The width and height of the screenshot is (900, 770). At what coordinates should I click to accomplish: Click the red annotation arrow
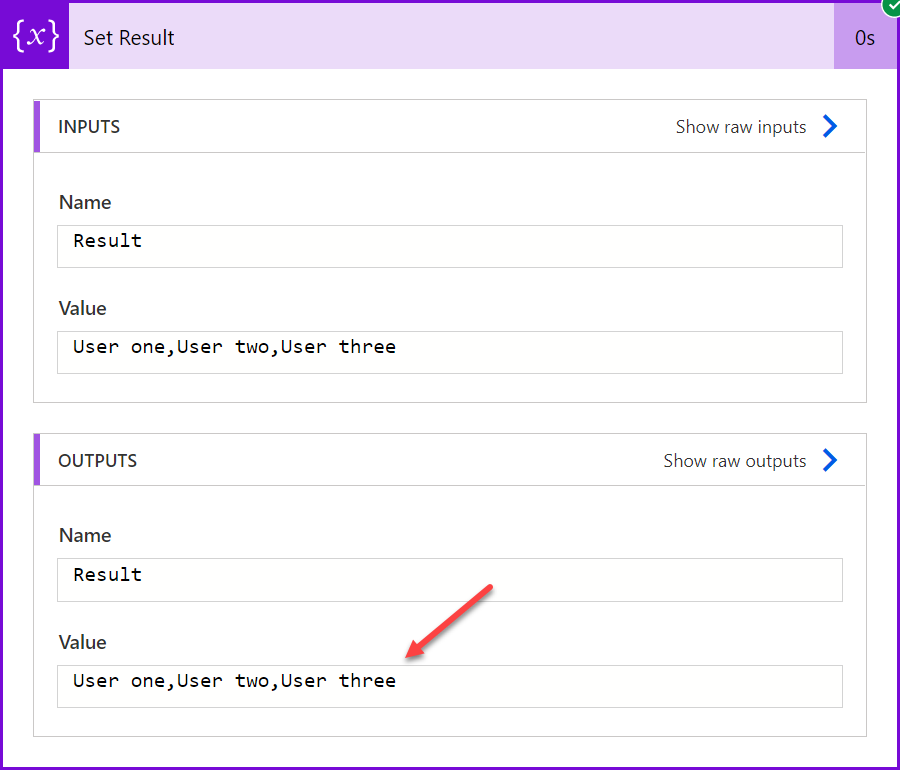point(449,621)
